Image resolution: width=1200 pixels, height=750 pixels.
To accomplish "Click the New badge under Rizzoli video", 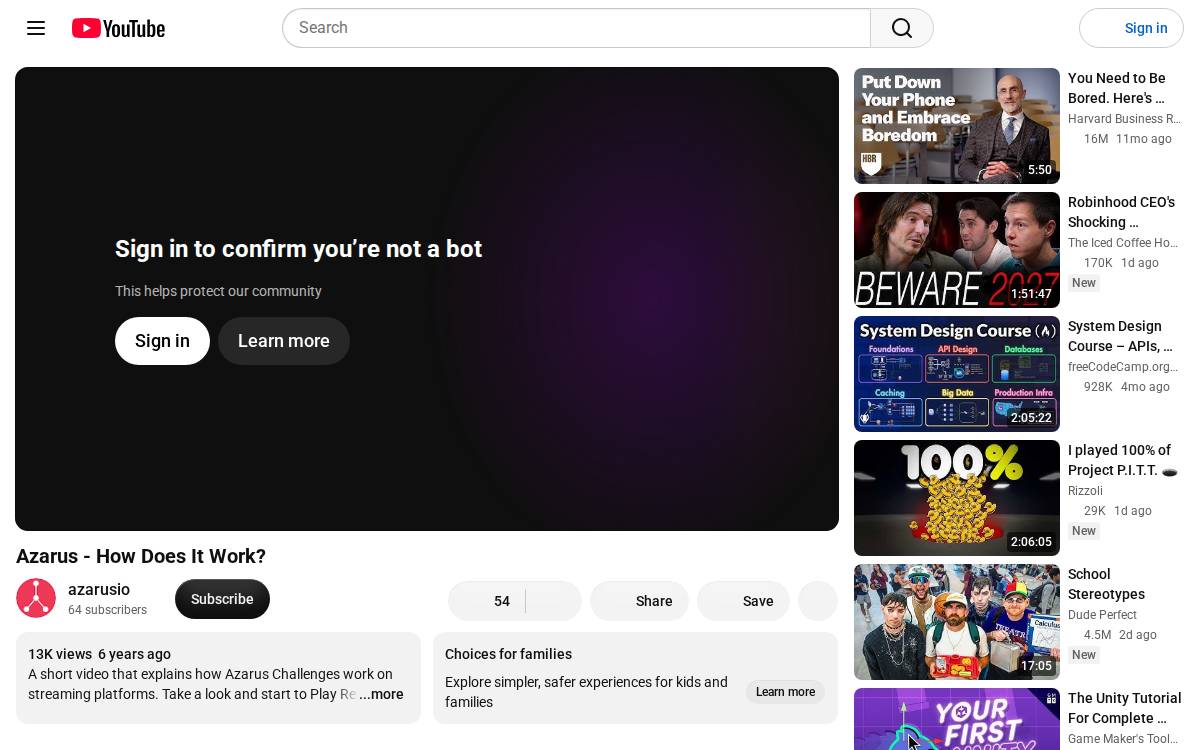I will coord(1084,531).
